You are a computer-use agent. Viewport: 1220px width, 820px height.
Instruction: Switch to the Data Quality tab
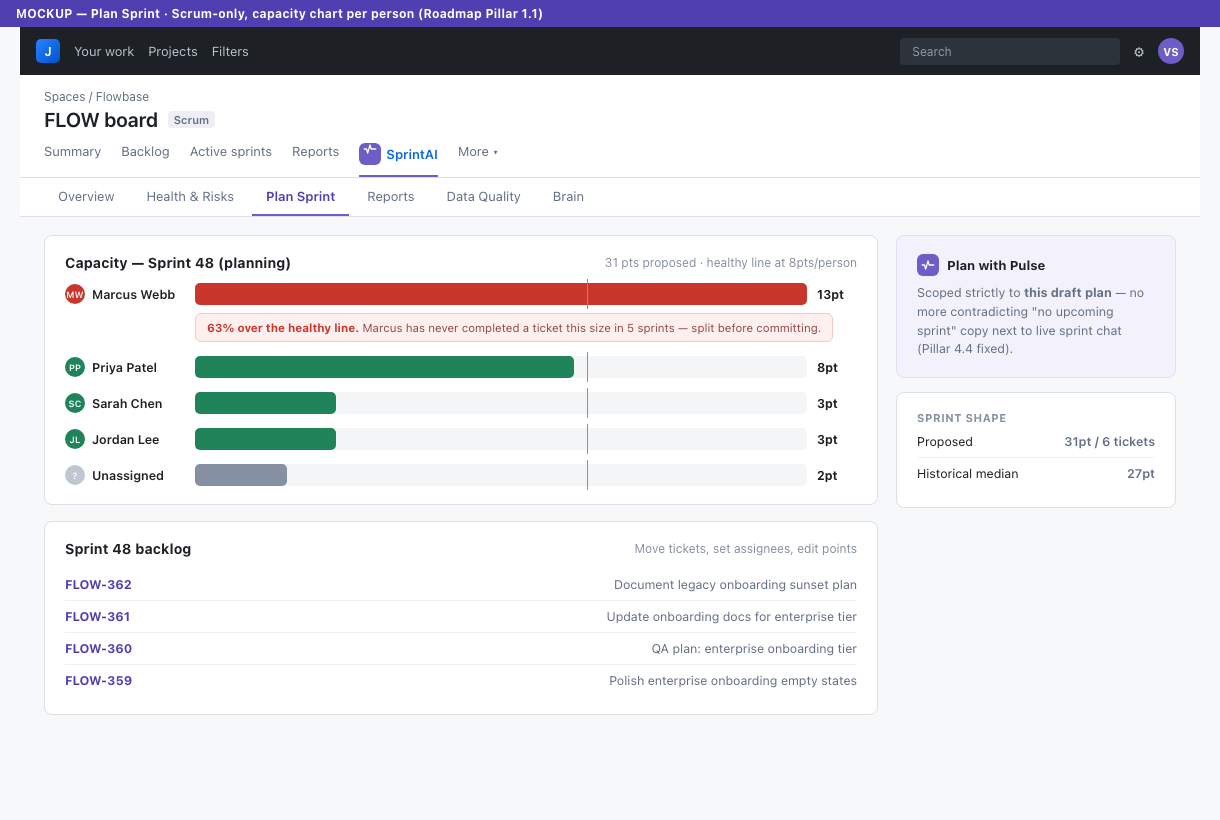pos(484,196)
